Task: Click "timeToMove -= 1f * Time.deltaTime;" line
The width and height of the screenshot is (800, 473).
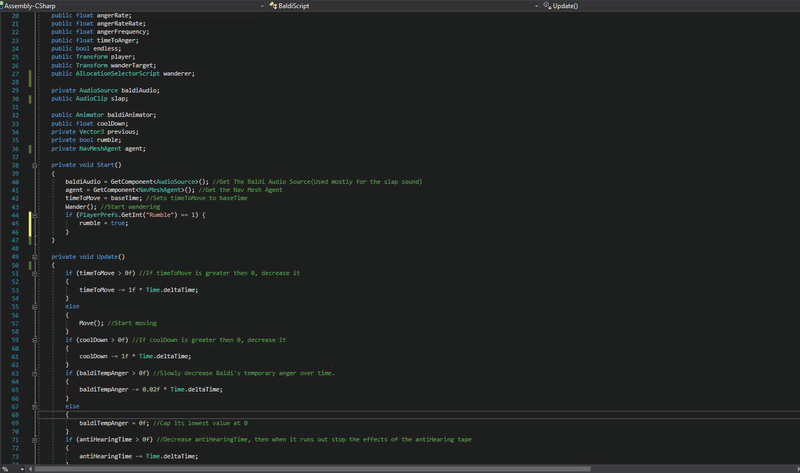Action: (139, 290)
